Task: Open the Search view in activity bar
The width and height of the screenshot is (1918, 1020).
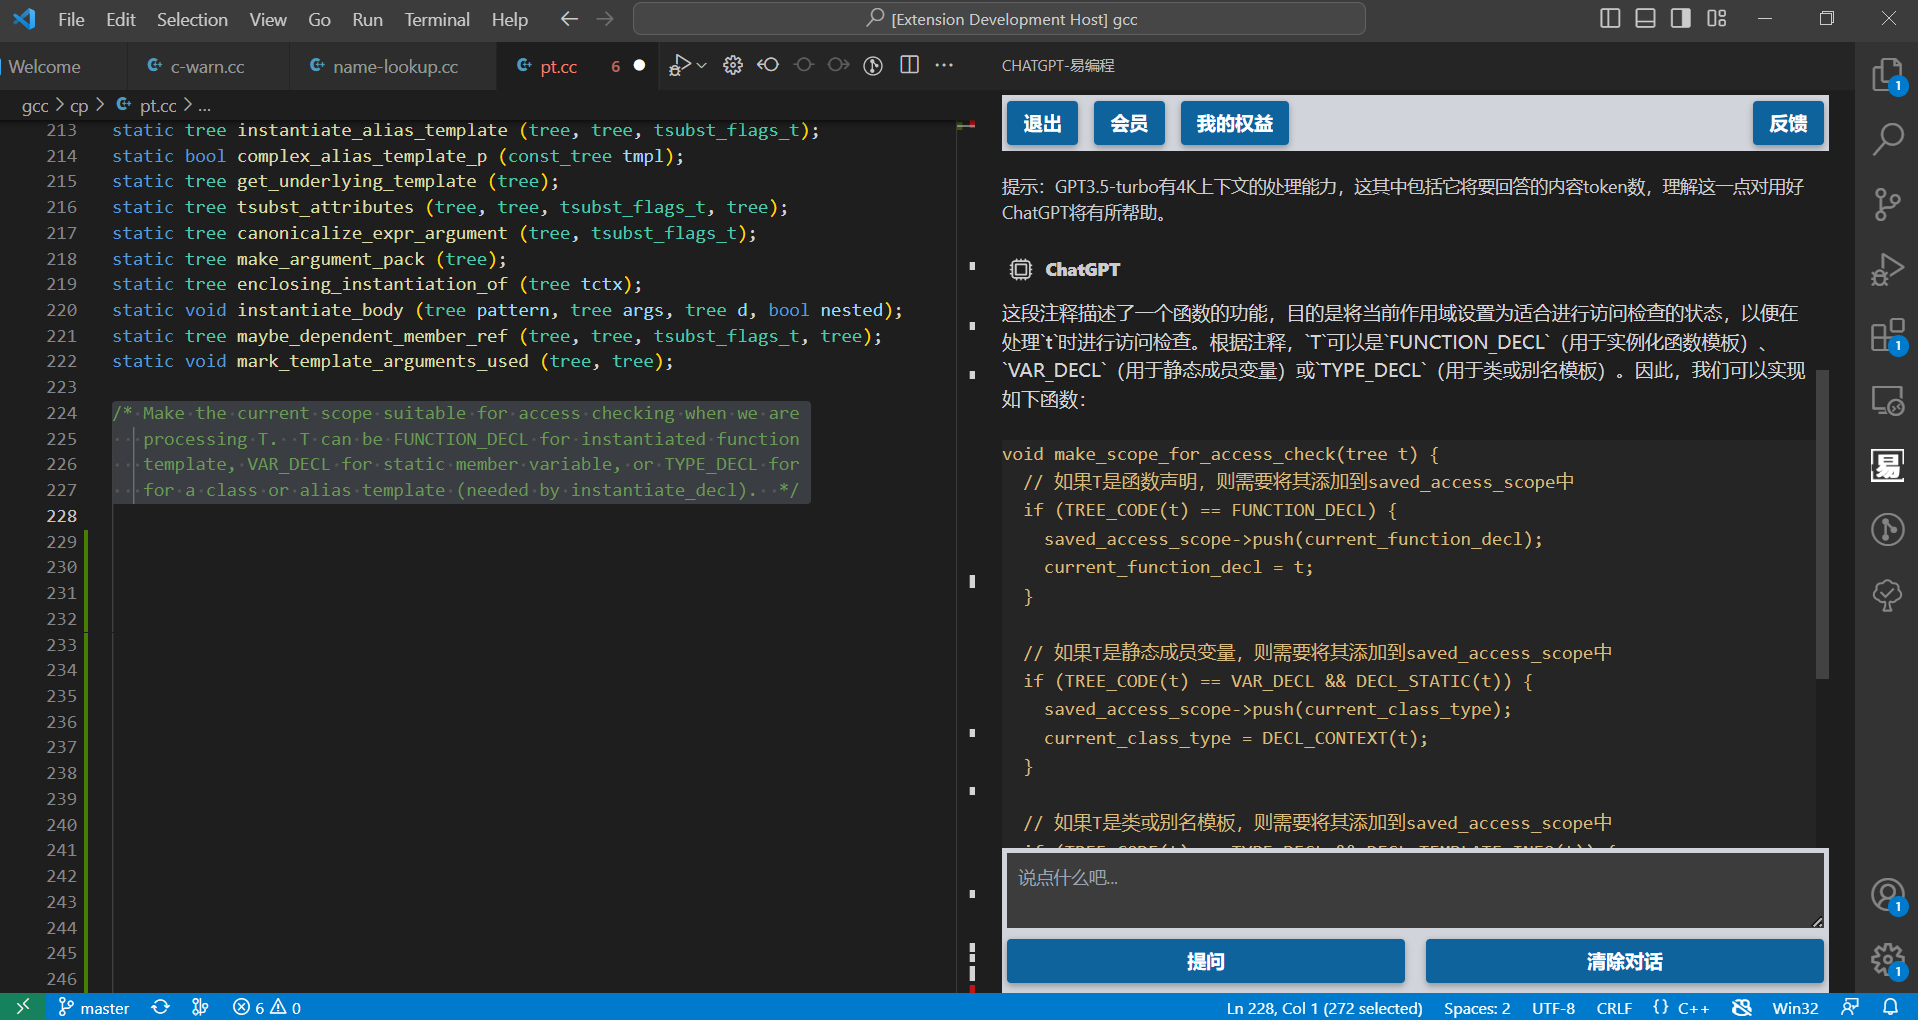Action: click(x=1887, y=139)
